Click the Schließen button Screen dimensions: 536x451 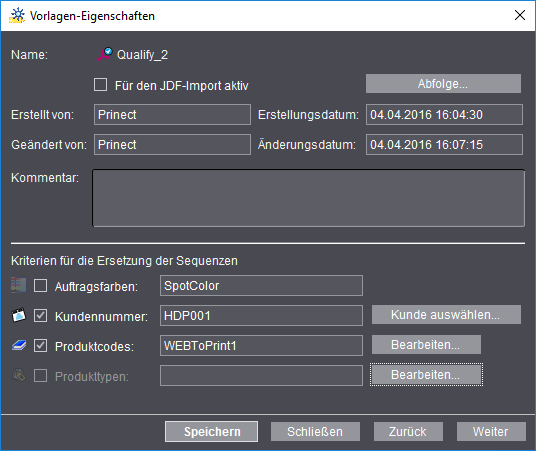[x=315, y=432]
